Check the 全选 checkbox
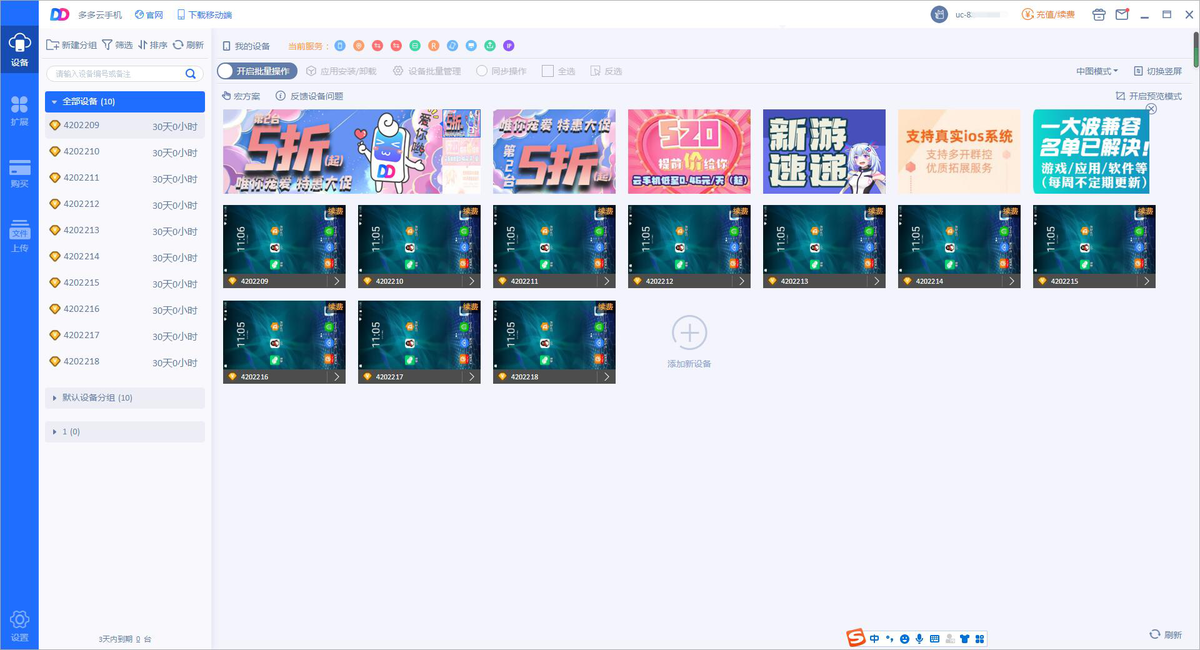This screenshot has width=1200, height=650. [x=547, y=71]
